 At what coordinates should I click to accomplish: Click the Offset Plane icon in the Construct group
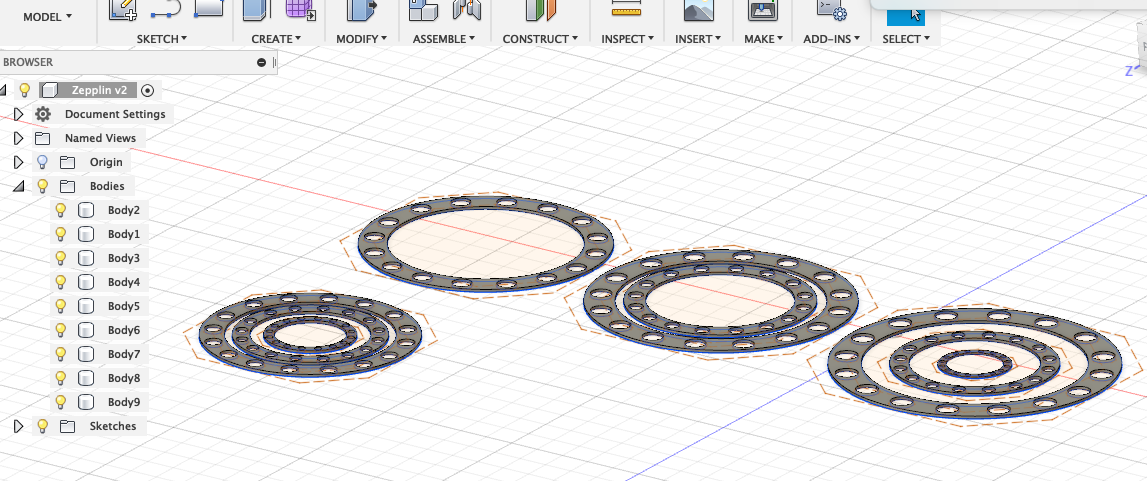541,10
